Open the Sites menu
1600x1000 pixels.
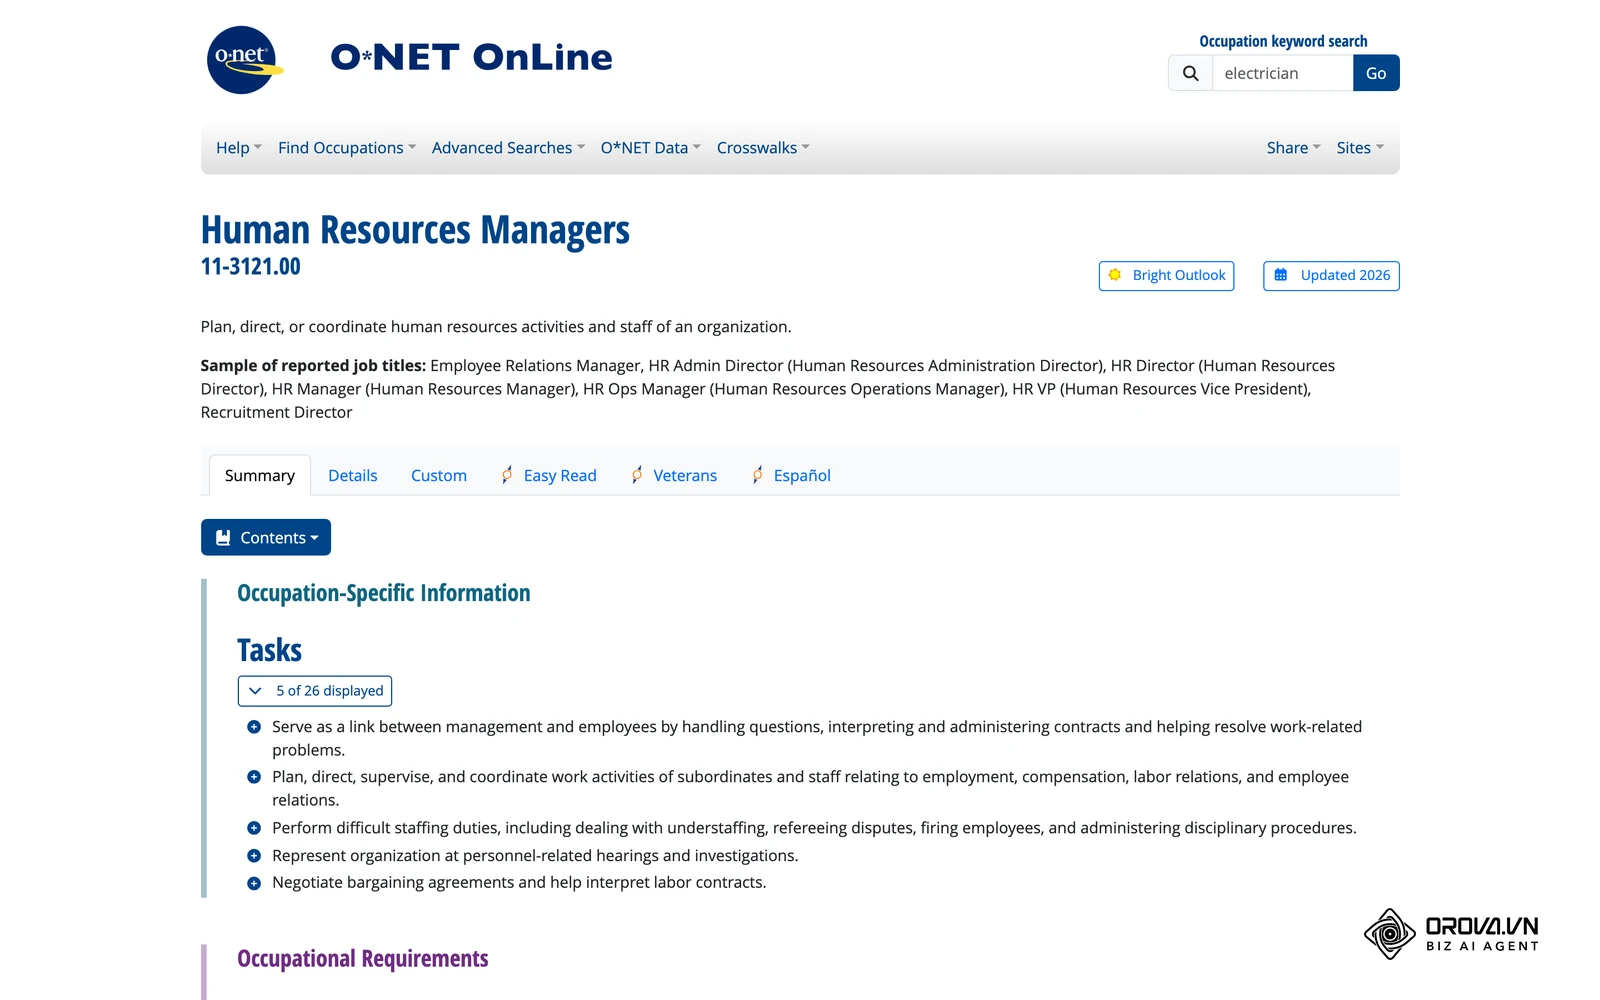1360,148
